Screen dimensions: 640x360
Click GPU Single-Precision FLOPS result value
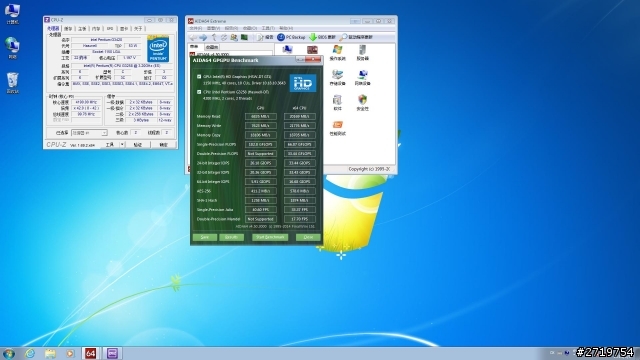(x=260, y=144)
